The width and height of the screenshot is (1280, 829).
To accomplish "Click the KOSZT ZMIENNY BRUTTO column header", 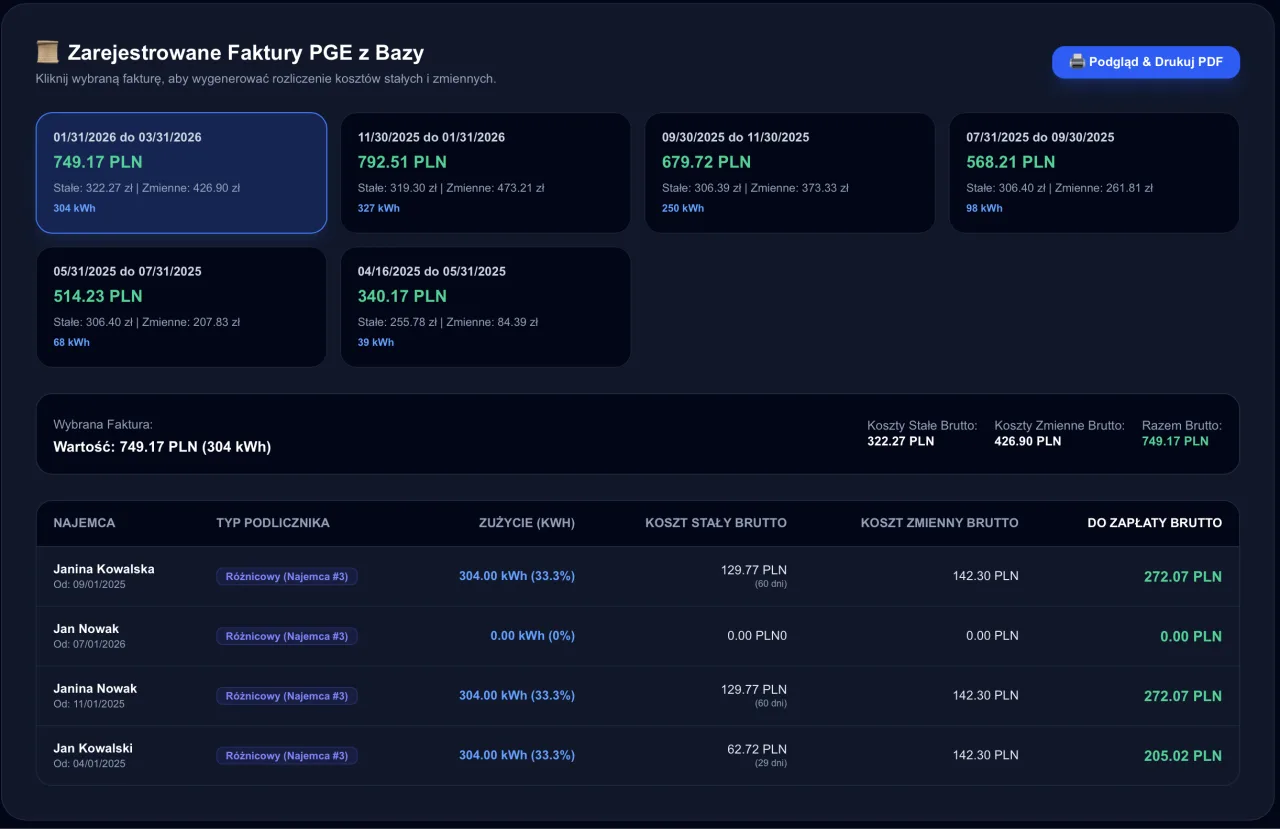I will (940, 523).
